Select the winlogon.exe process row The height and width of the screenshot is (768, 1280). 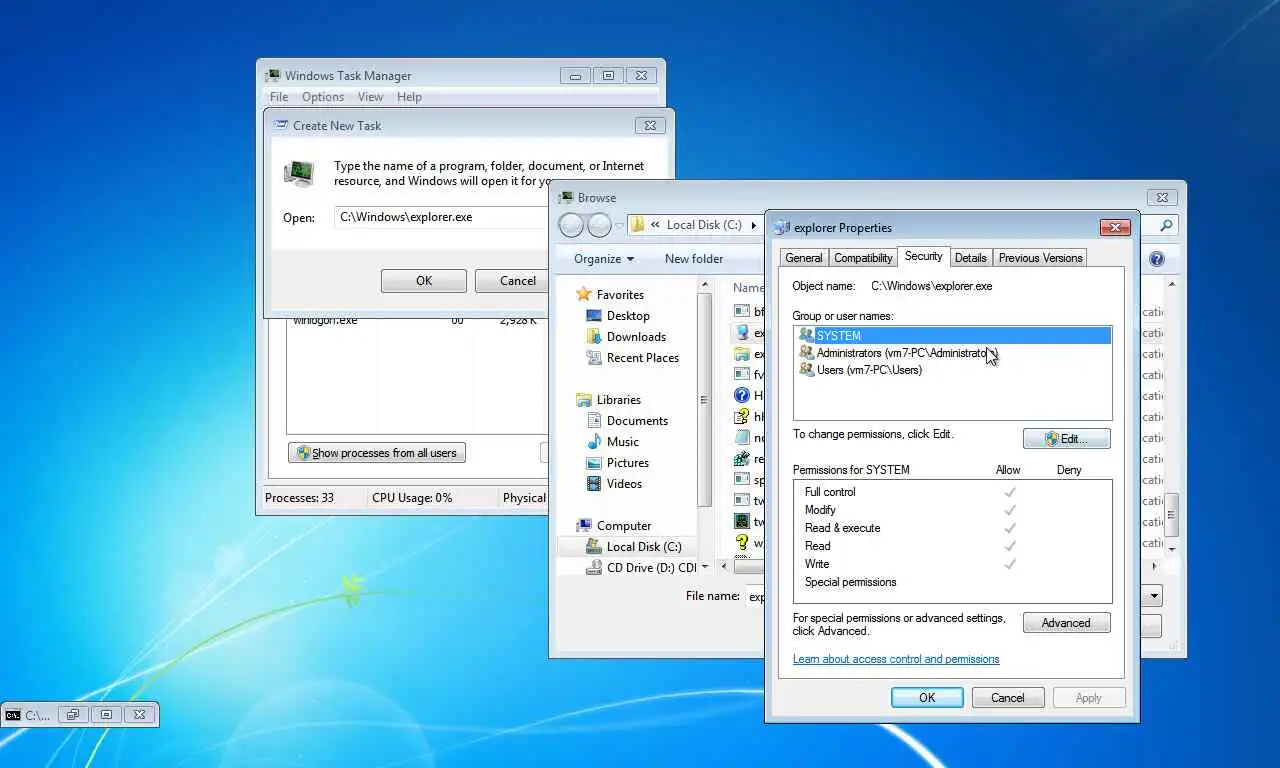[x=417, y=321]
